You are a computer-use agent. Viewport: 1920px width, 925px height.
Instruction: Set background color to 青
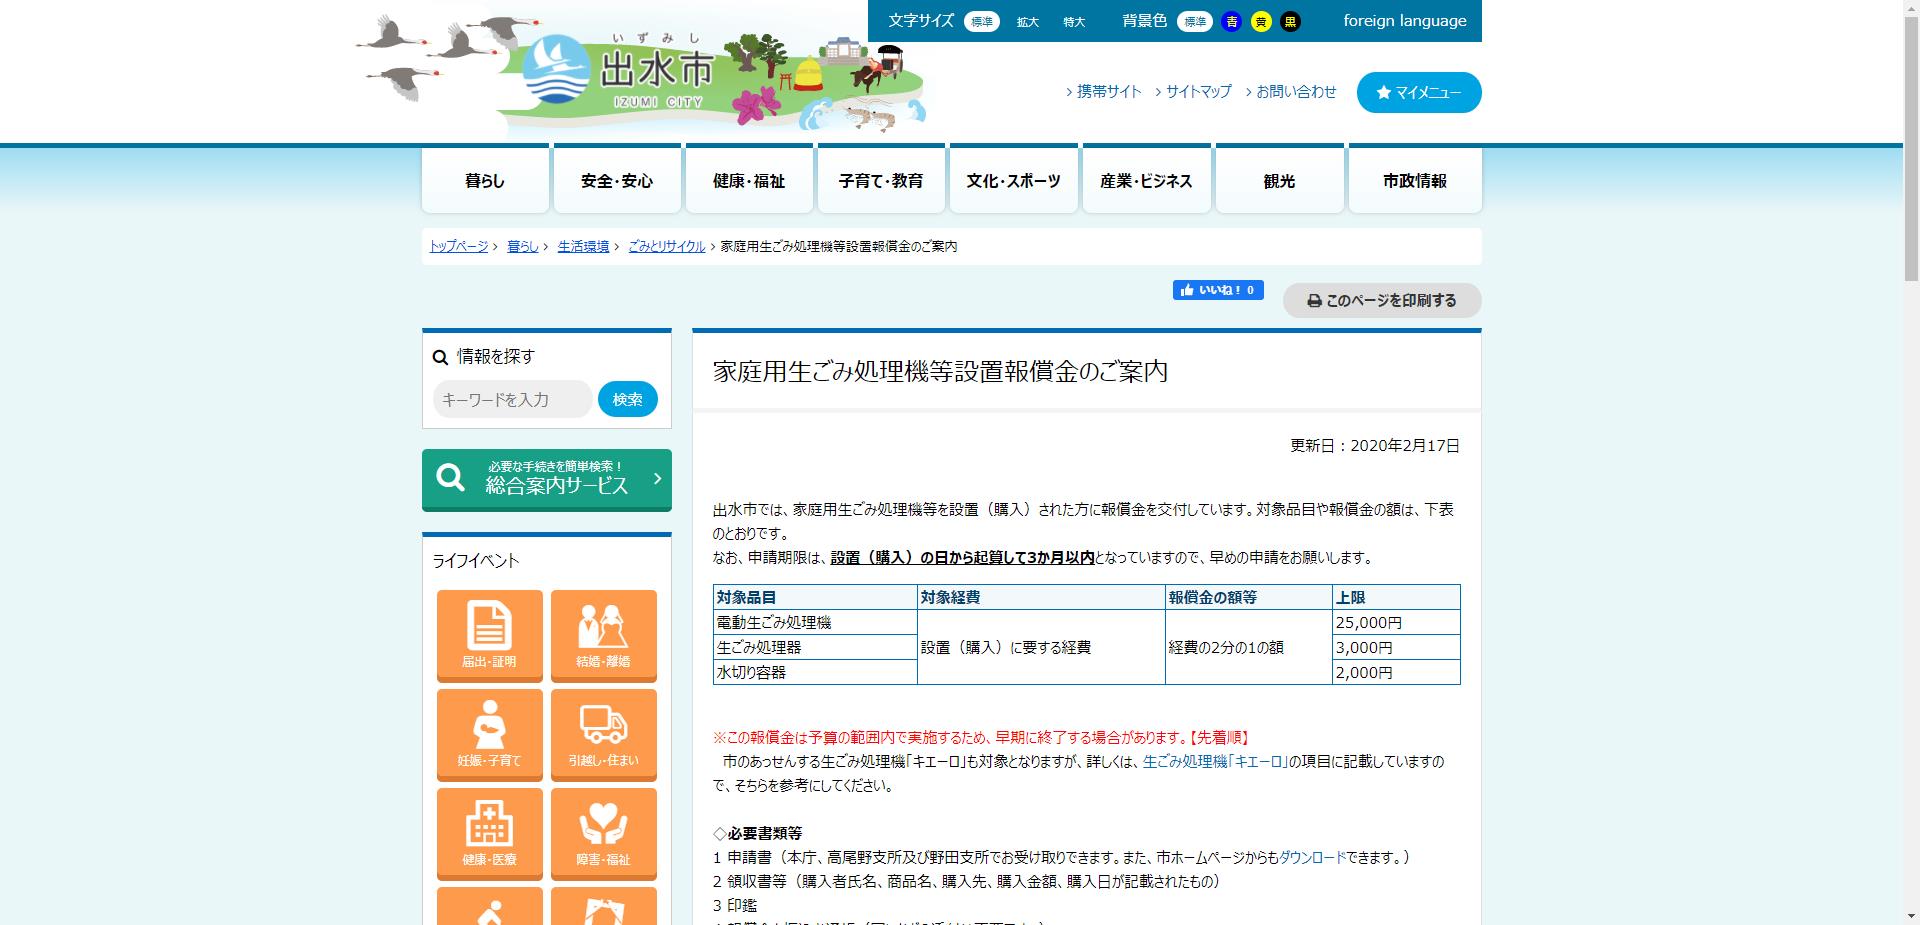[1231, 20]
